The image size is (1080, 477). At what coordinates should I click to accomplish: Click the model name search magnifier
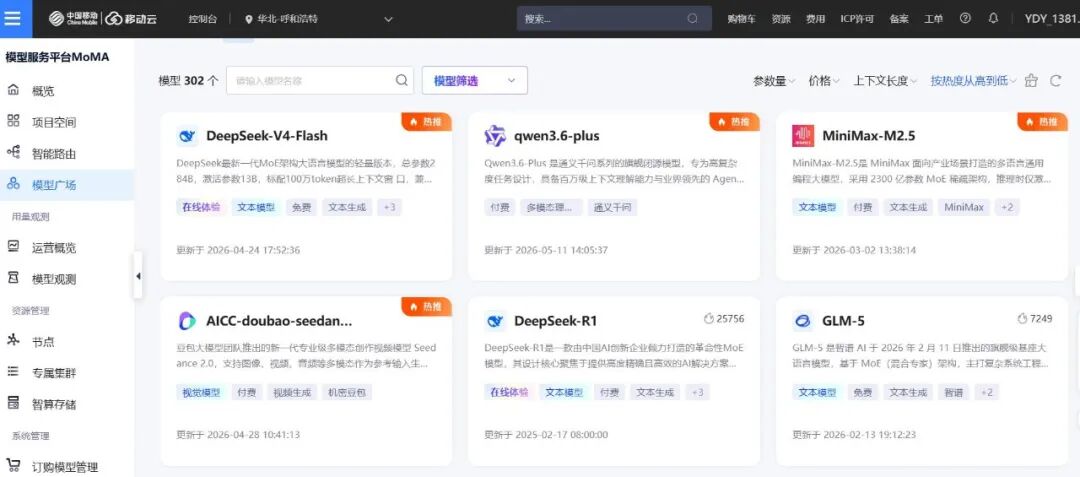[402, 81]
